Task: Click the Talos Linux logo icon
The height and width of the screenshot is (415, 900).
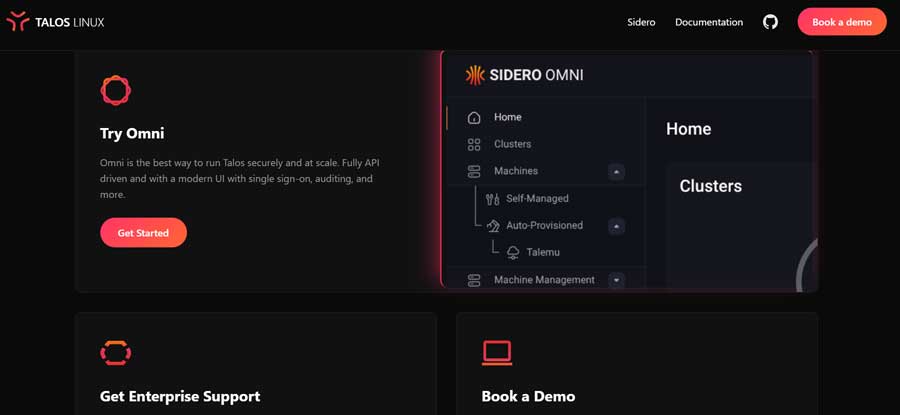Action: 17,22
